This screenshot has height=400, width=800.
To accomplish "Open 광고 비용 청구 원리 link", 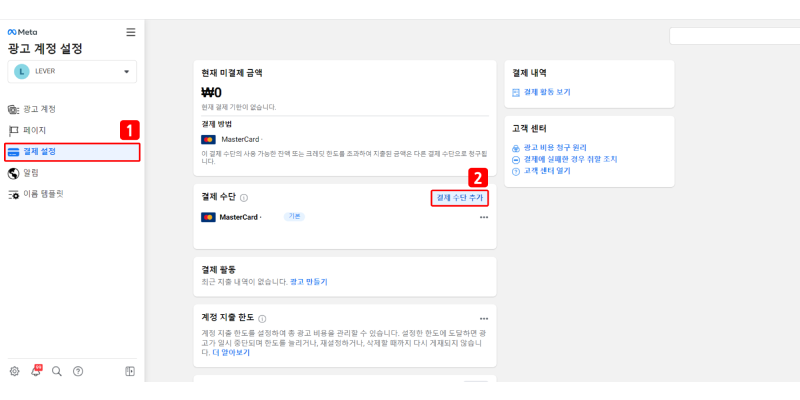I will click(555, 148).
